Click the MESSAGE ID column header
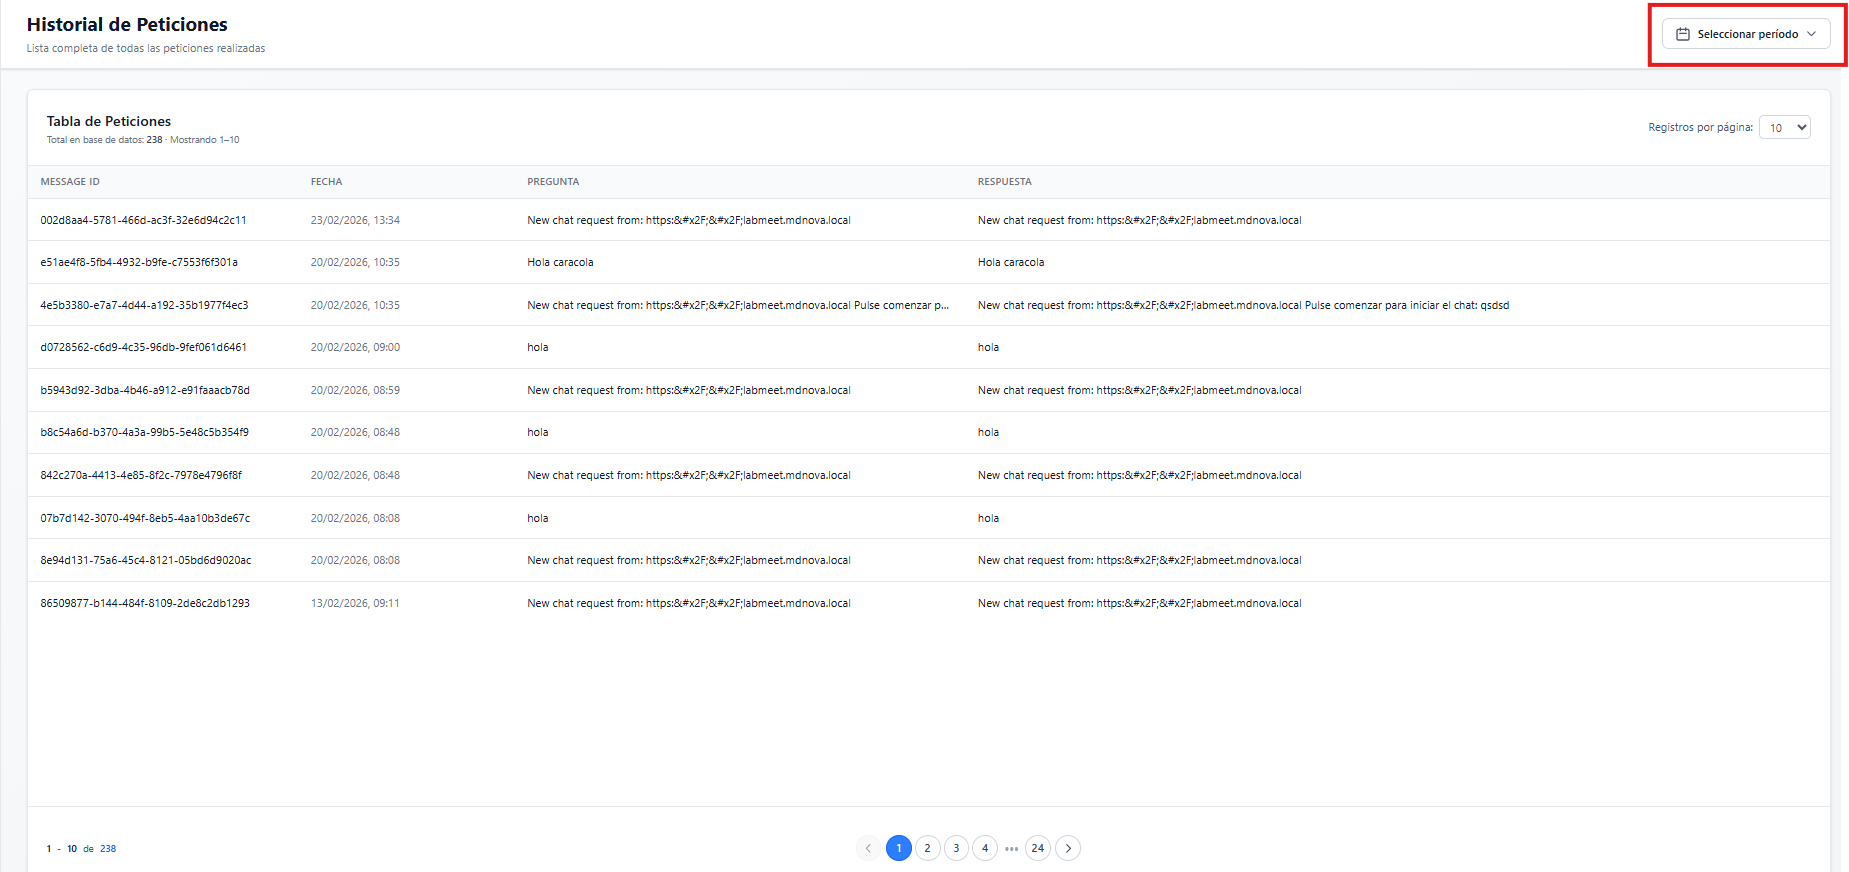 tap(70, 182)
